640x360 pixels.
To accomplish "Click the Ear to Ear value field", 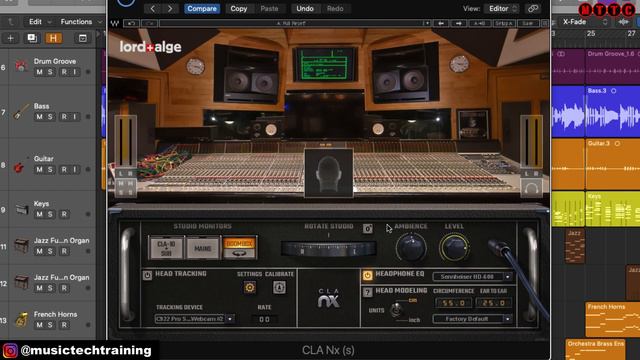I will pos(494,303).
